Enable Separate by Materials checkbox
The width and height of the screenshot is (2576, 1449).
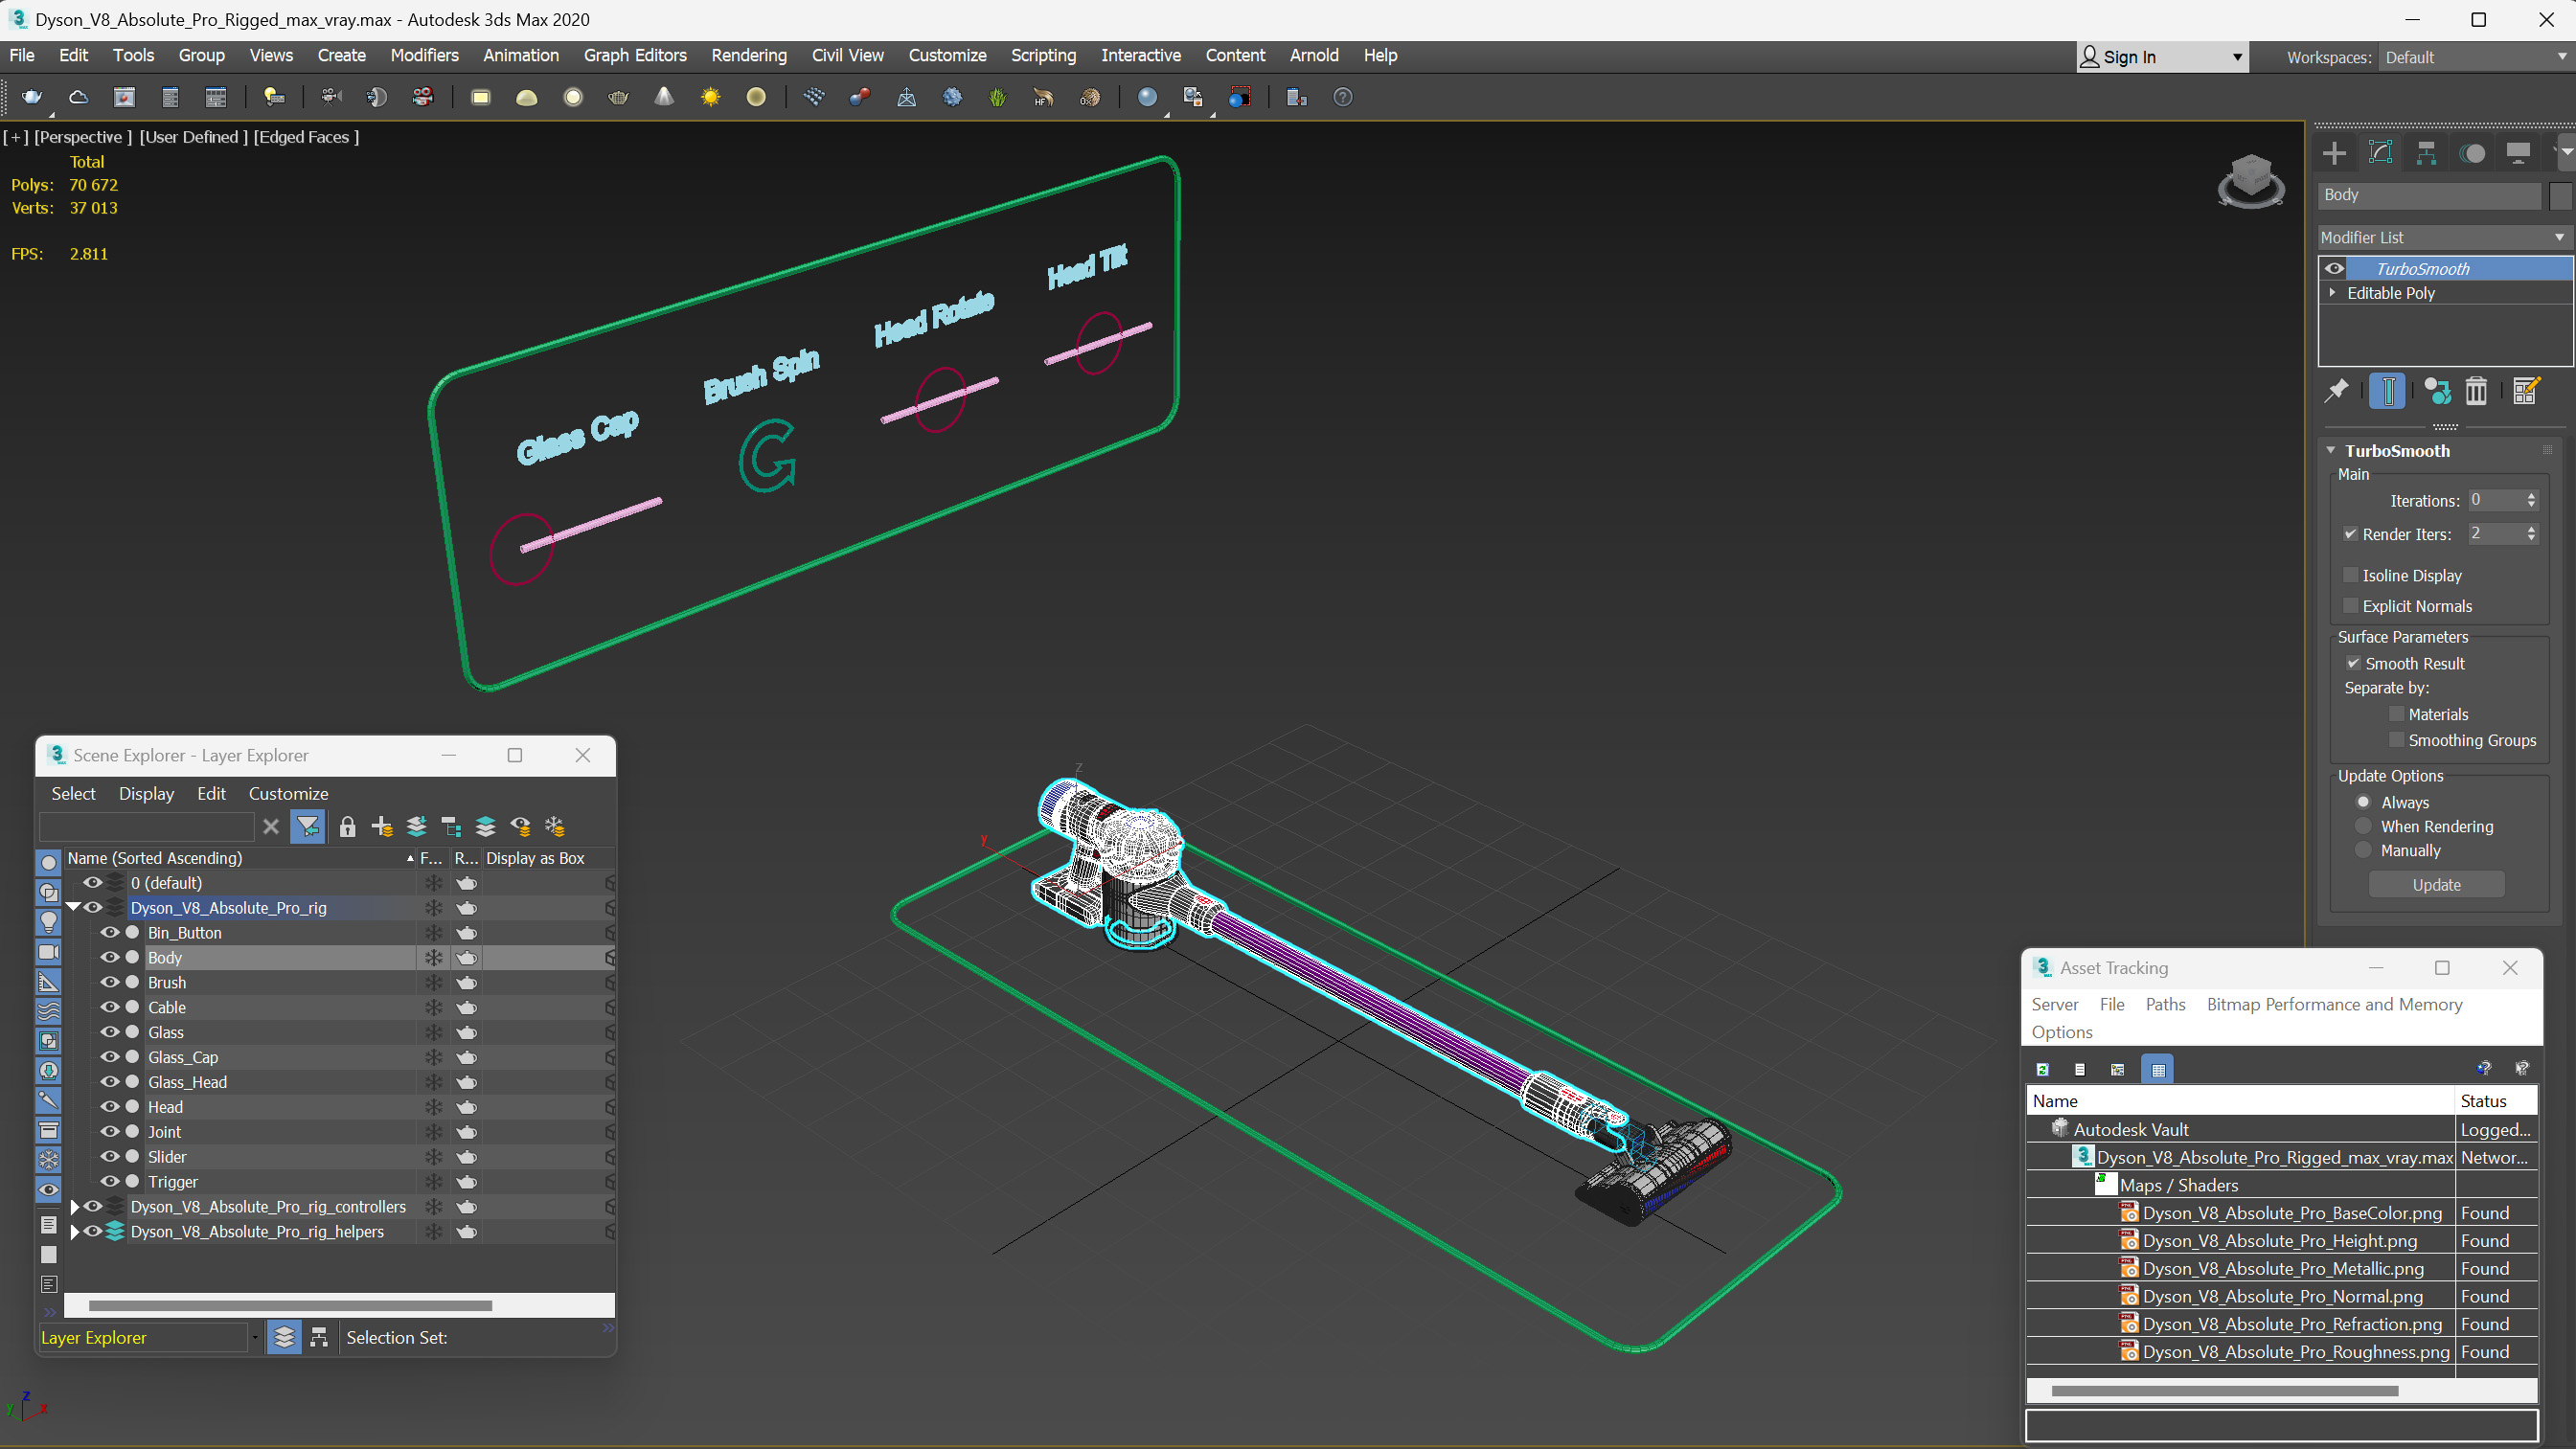[x=2397, y=714]
